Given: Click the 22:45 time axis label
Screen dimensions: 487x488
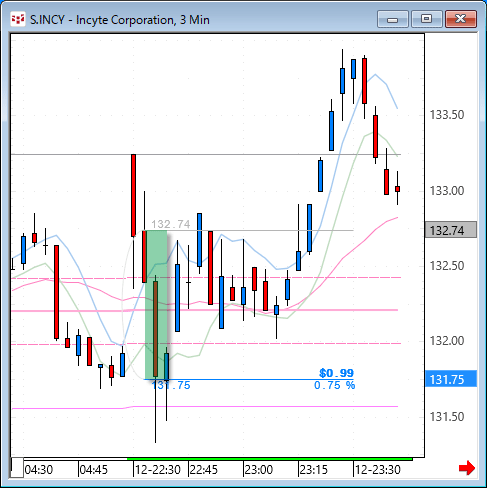Looking at the screenshot, I should (204, 470).
